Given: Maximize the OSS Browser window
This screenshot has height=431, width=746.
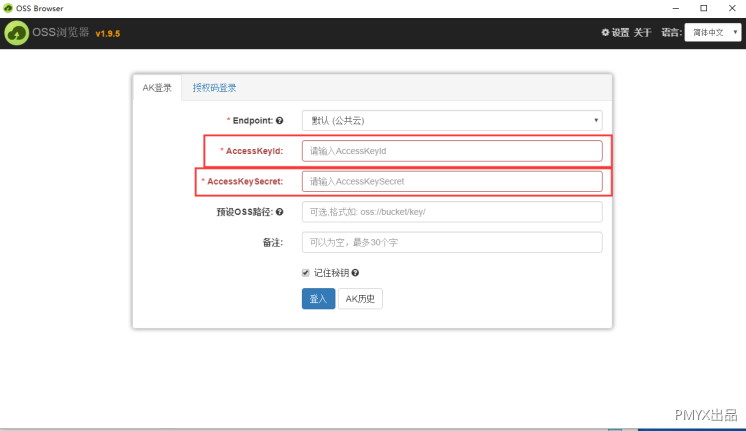Looking at the screenshot, I should pos(704,8).
